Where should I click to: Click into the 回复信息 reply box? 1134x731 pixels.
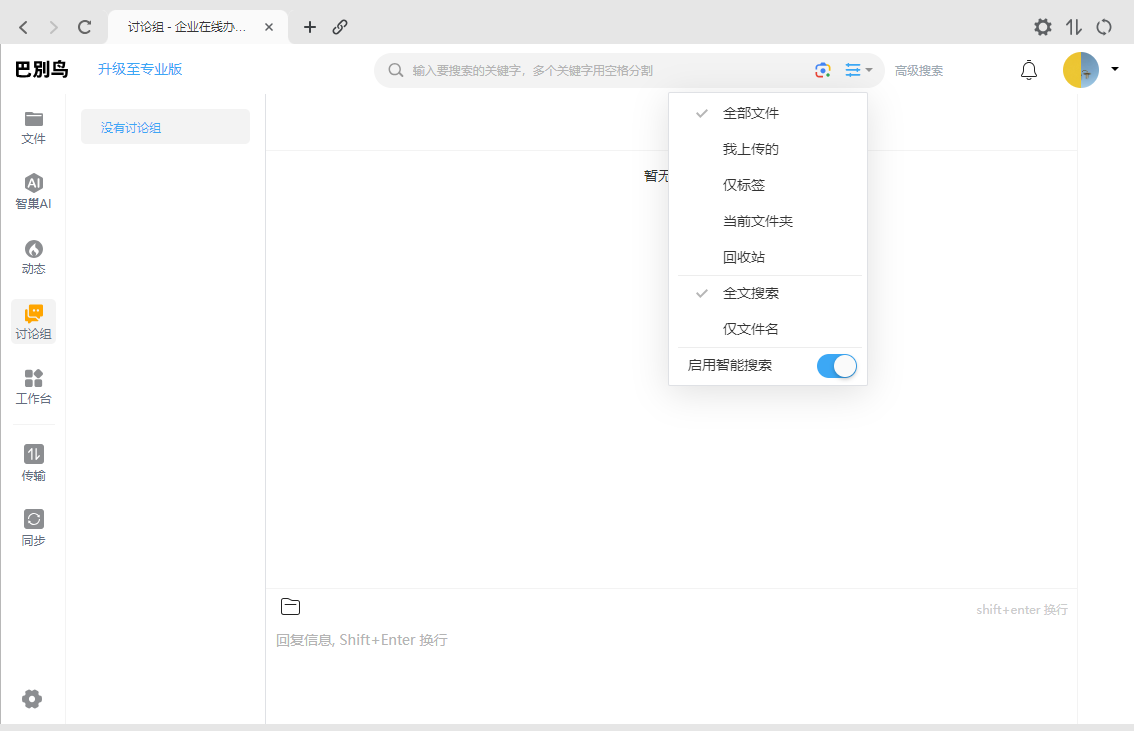pyautogui.click(x=671, y=672)
